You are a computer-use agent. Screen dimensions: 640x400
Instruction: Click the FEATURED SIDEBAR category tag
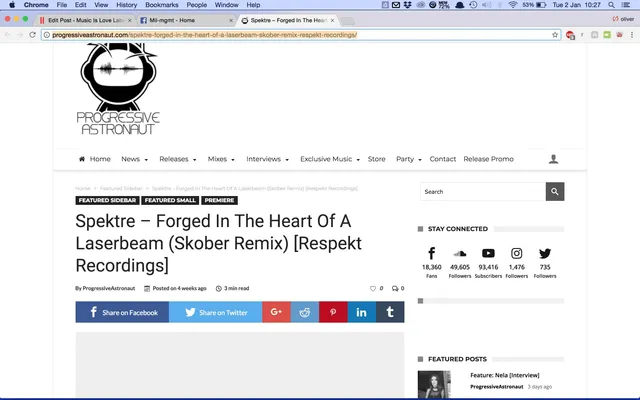tap(107, 200)
